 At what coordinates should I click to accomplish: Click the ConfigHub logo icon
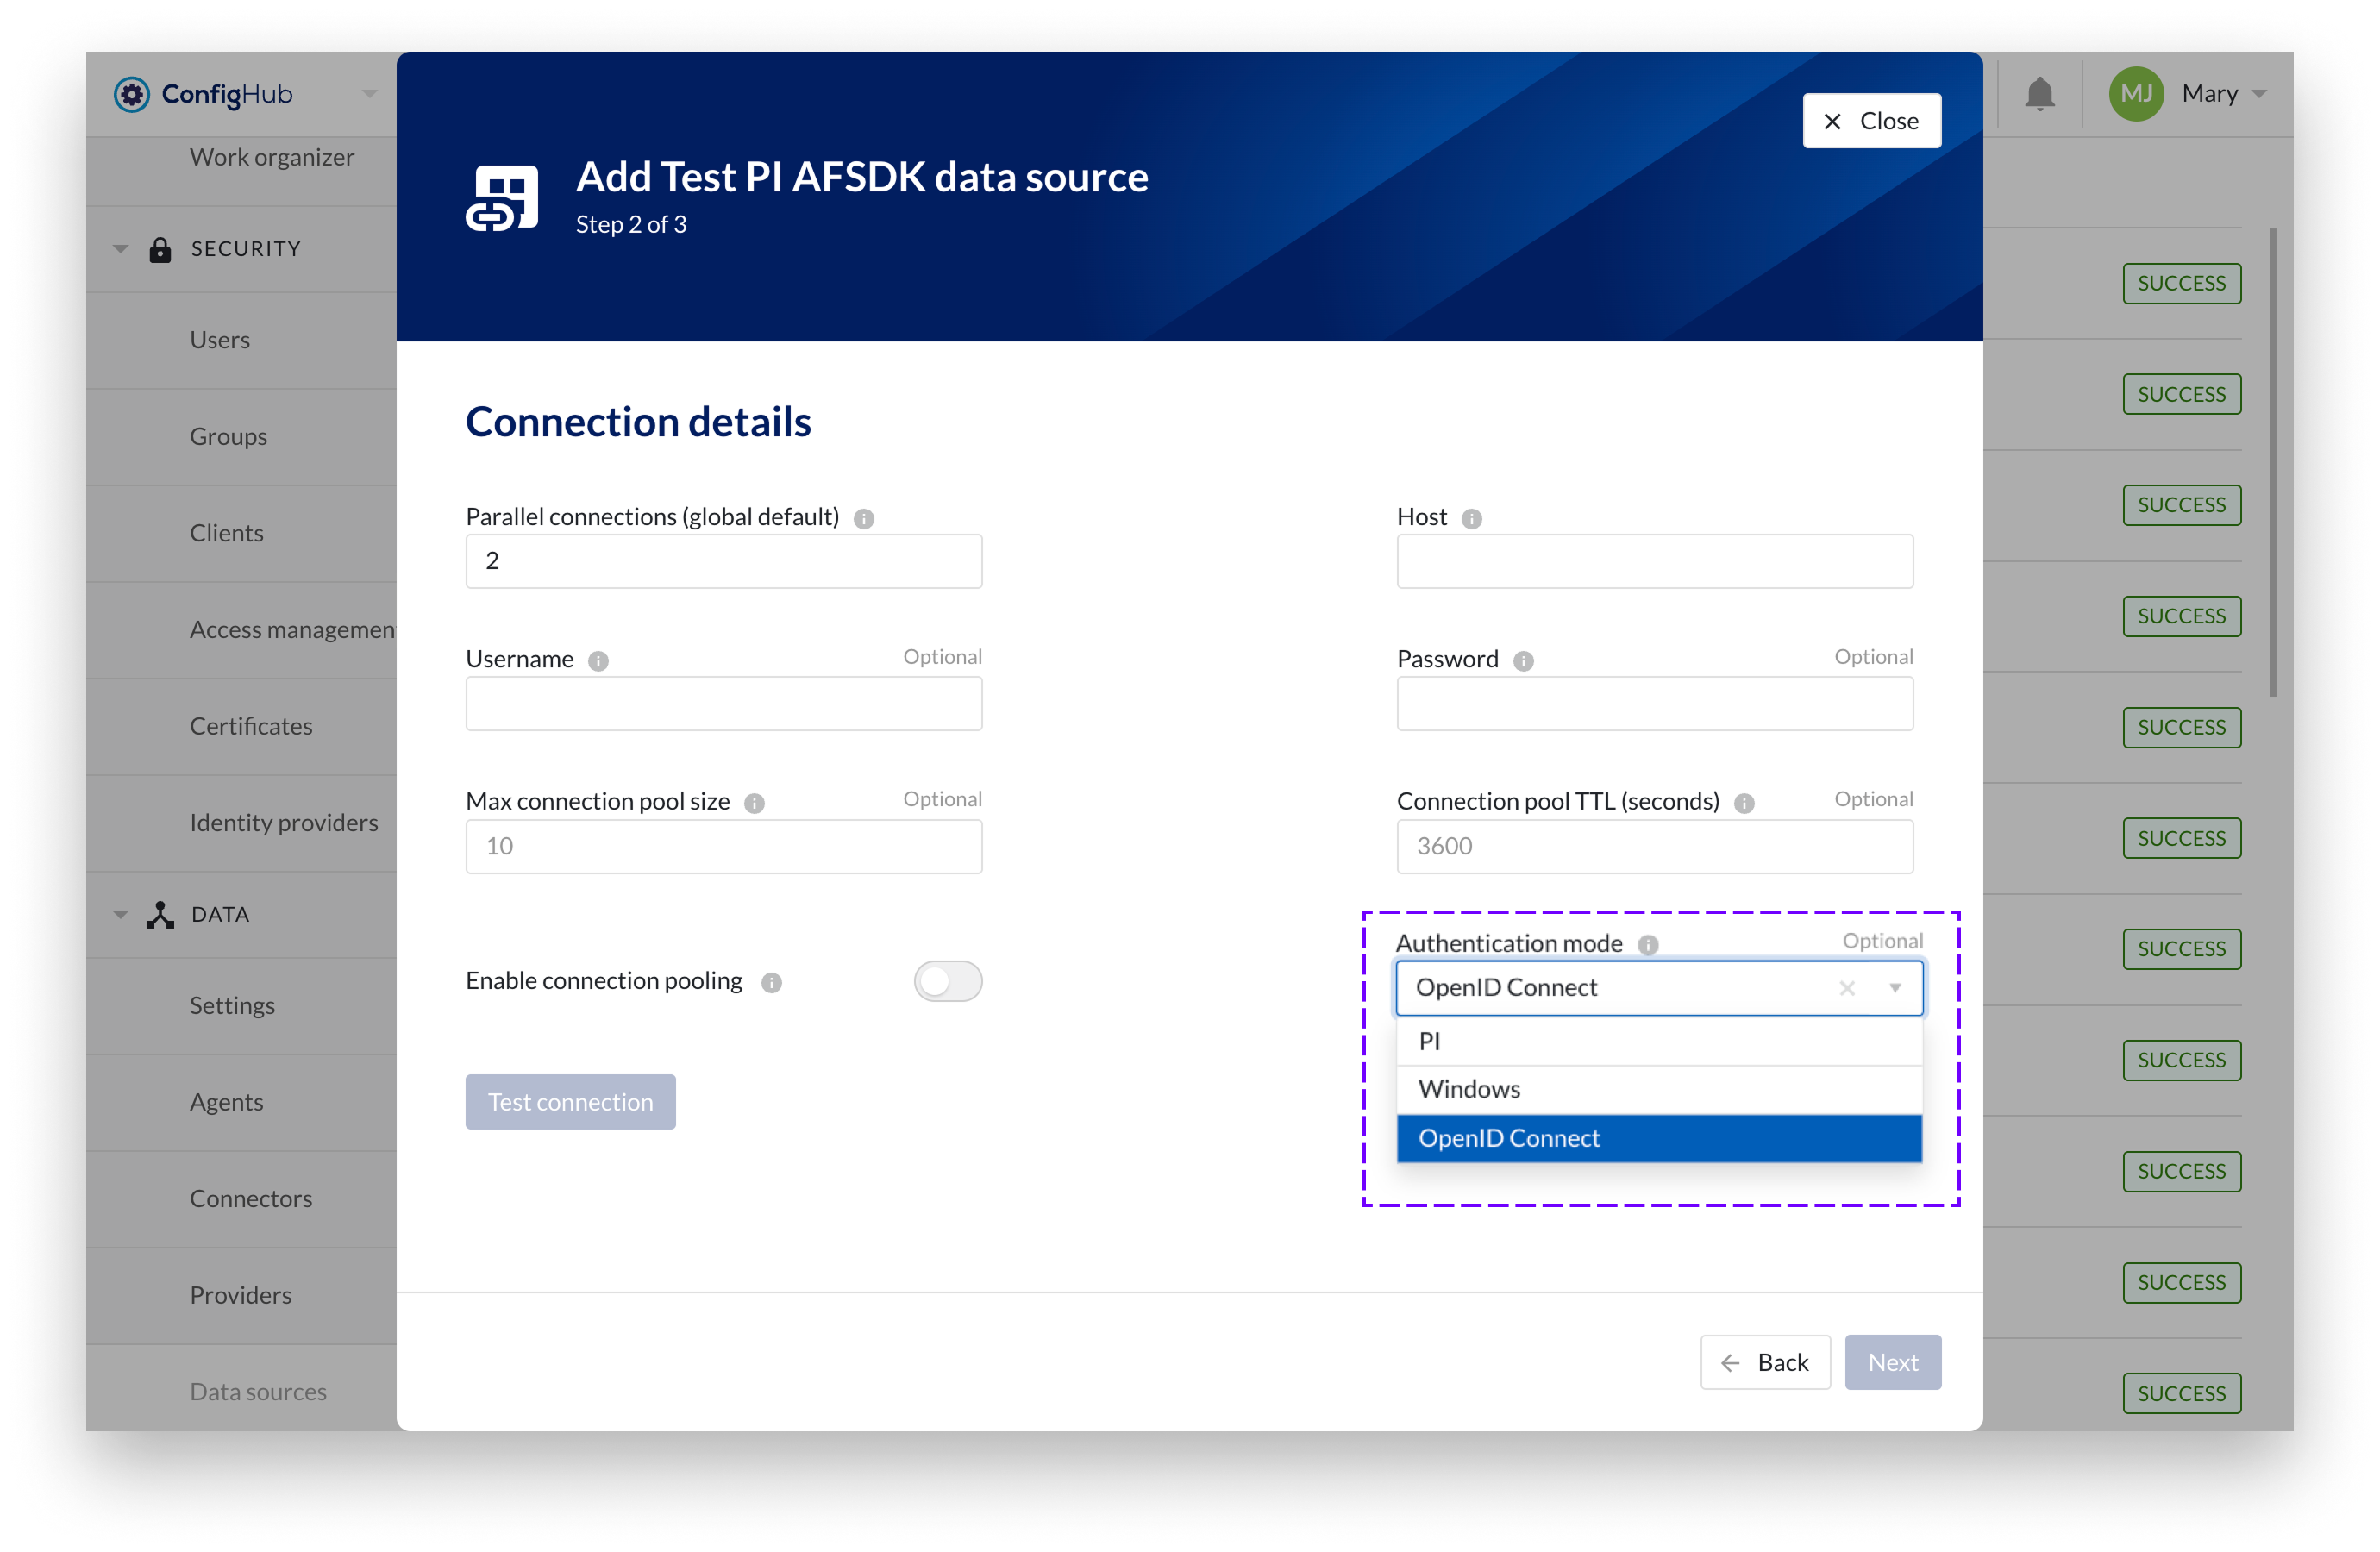point(131,94)
